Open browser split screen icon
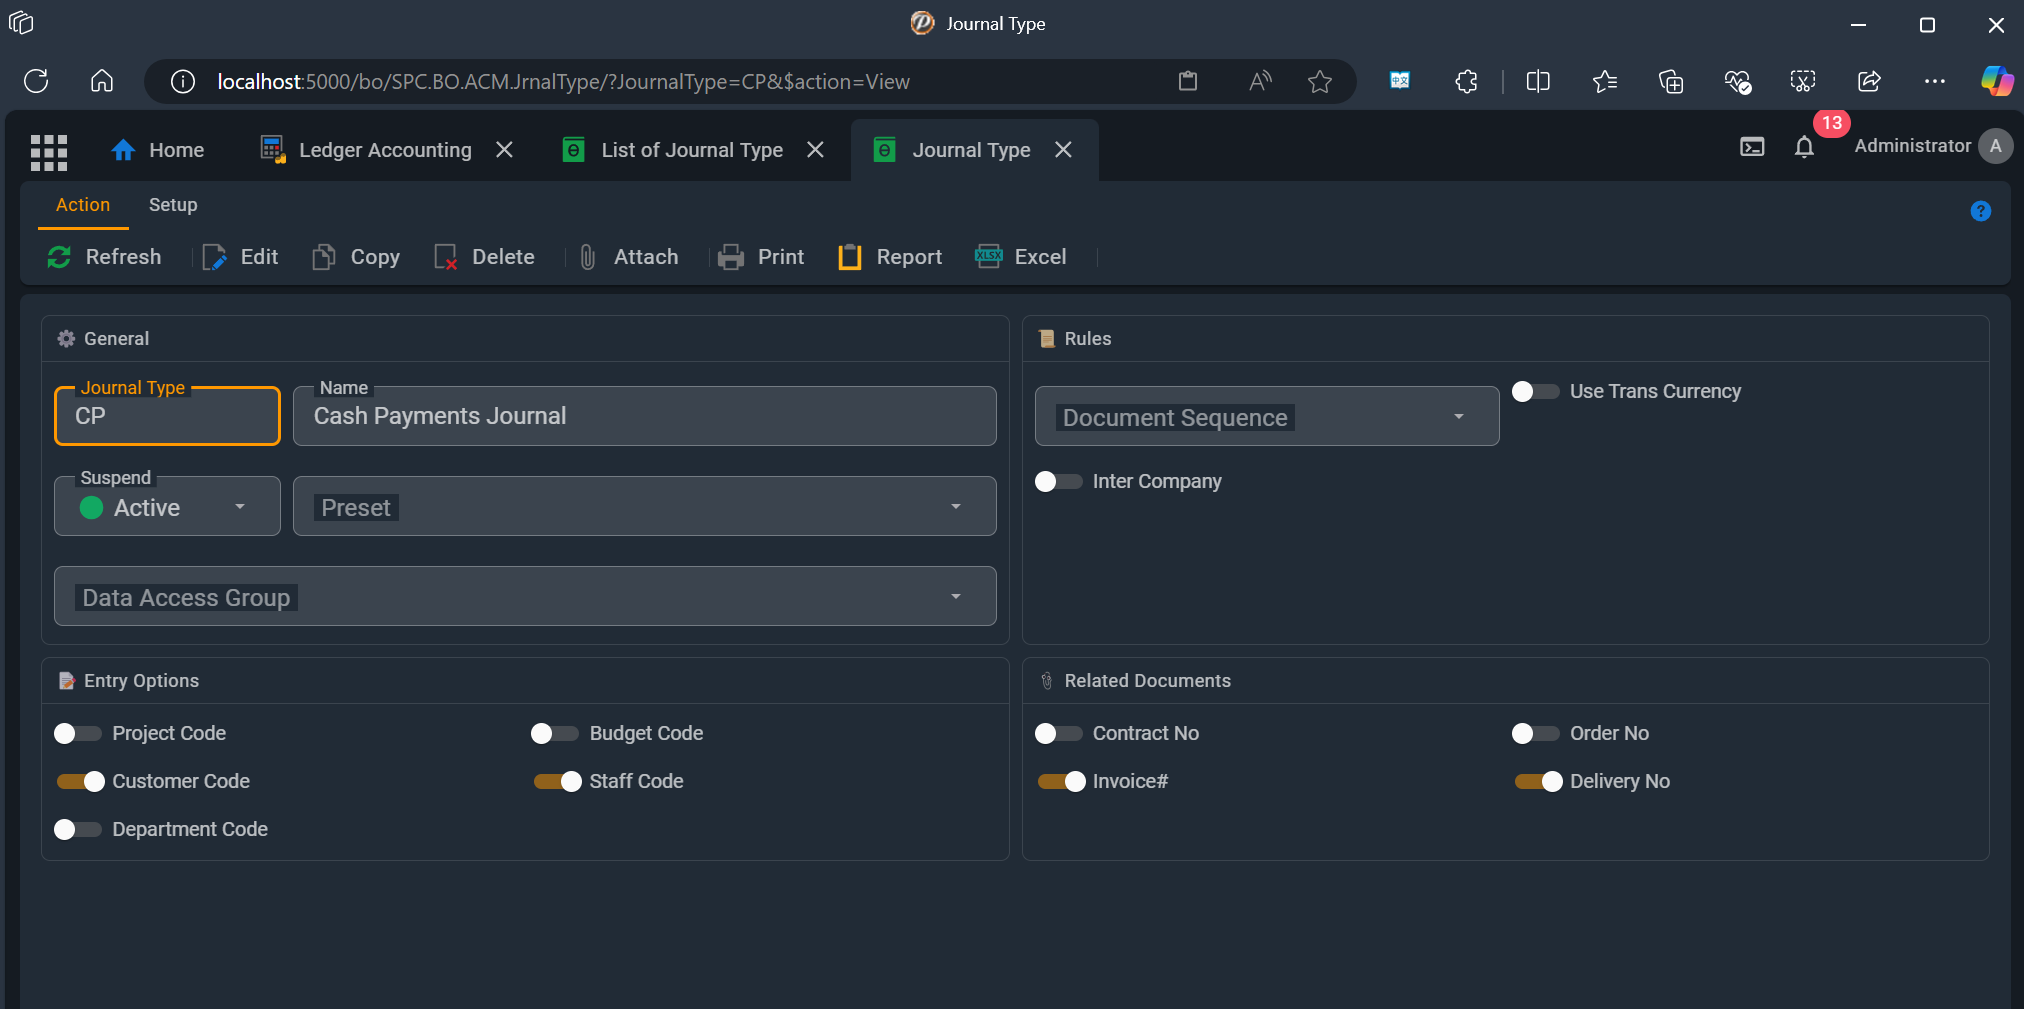 click(1538, 81)
